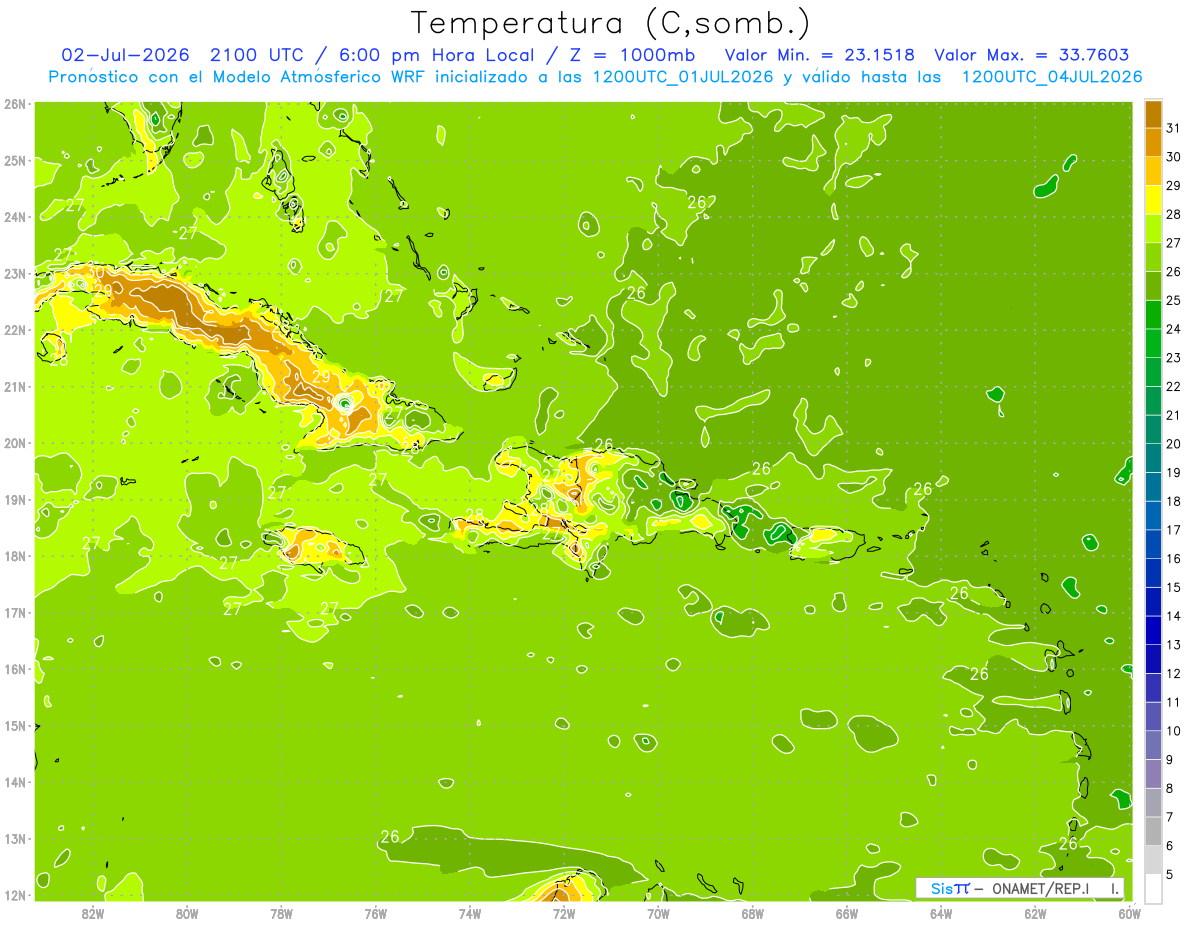Click the 21N latitude axis label

coord(14,386)
